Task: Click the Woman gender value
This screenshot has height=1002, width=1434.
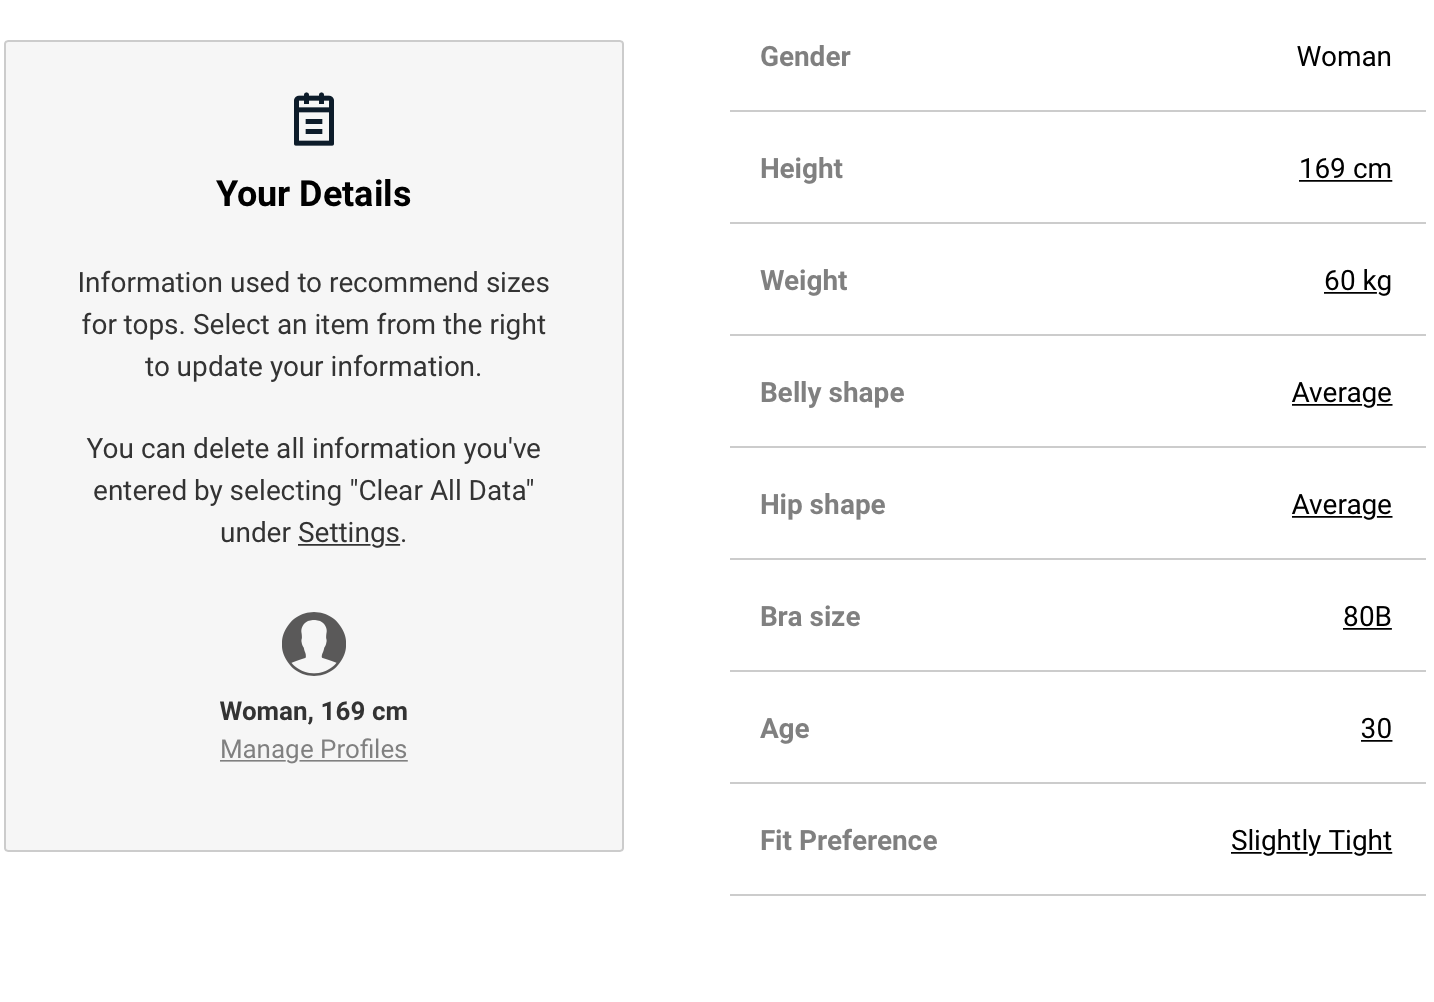Action: (1343, 57)
